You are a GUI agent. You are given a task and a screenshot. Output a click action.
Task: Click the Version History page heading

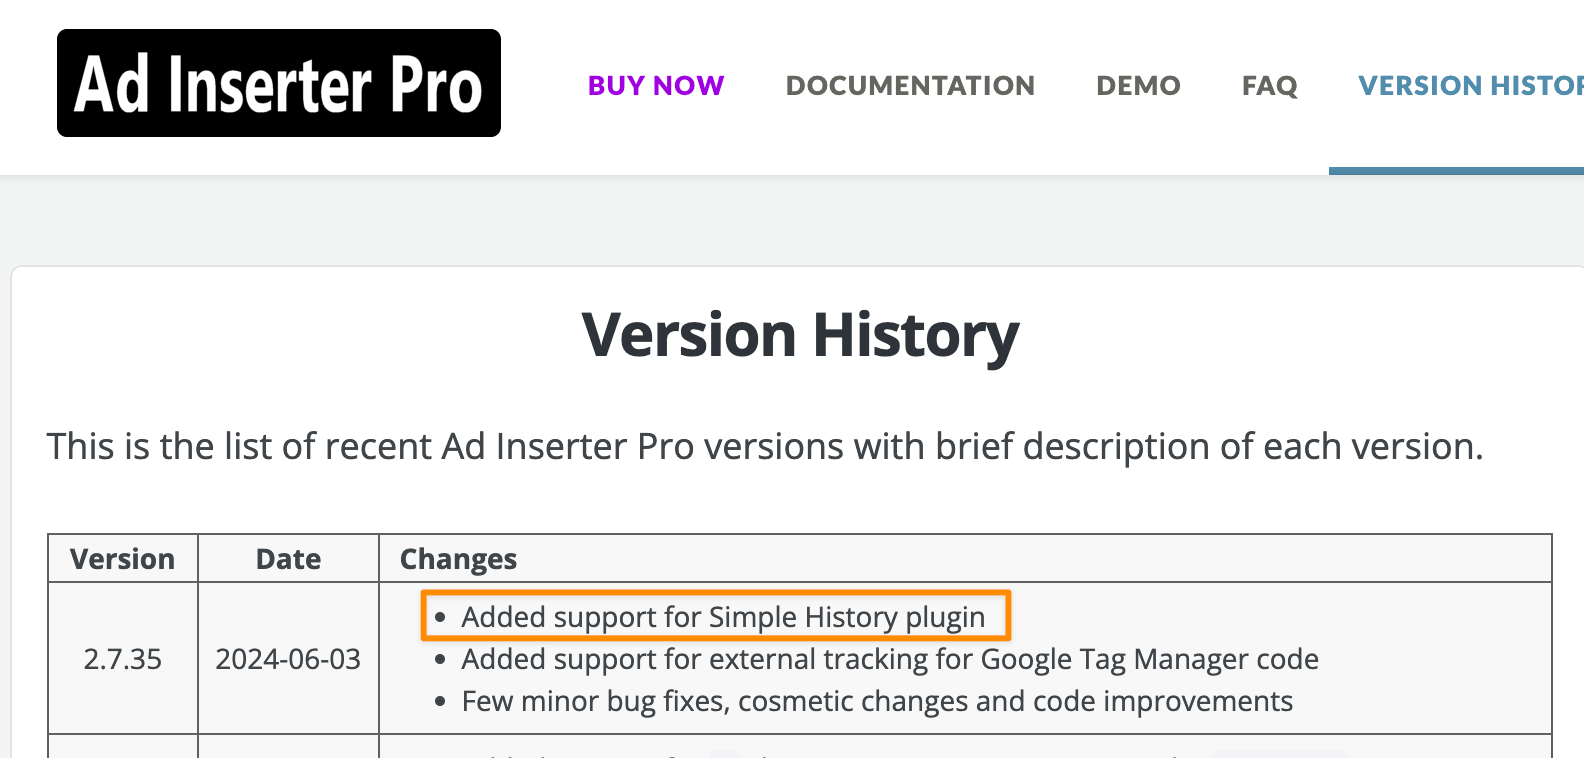800,334
